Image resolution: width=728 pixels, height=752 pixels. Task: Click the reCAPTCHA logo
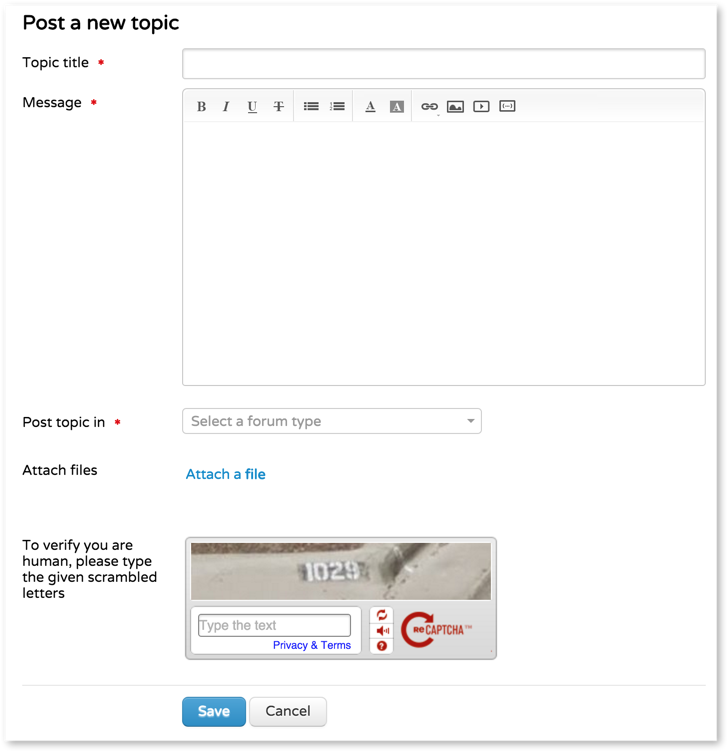pos(436,630)
